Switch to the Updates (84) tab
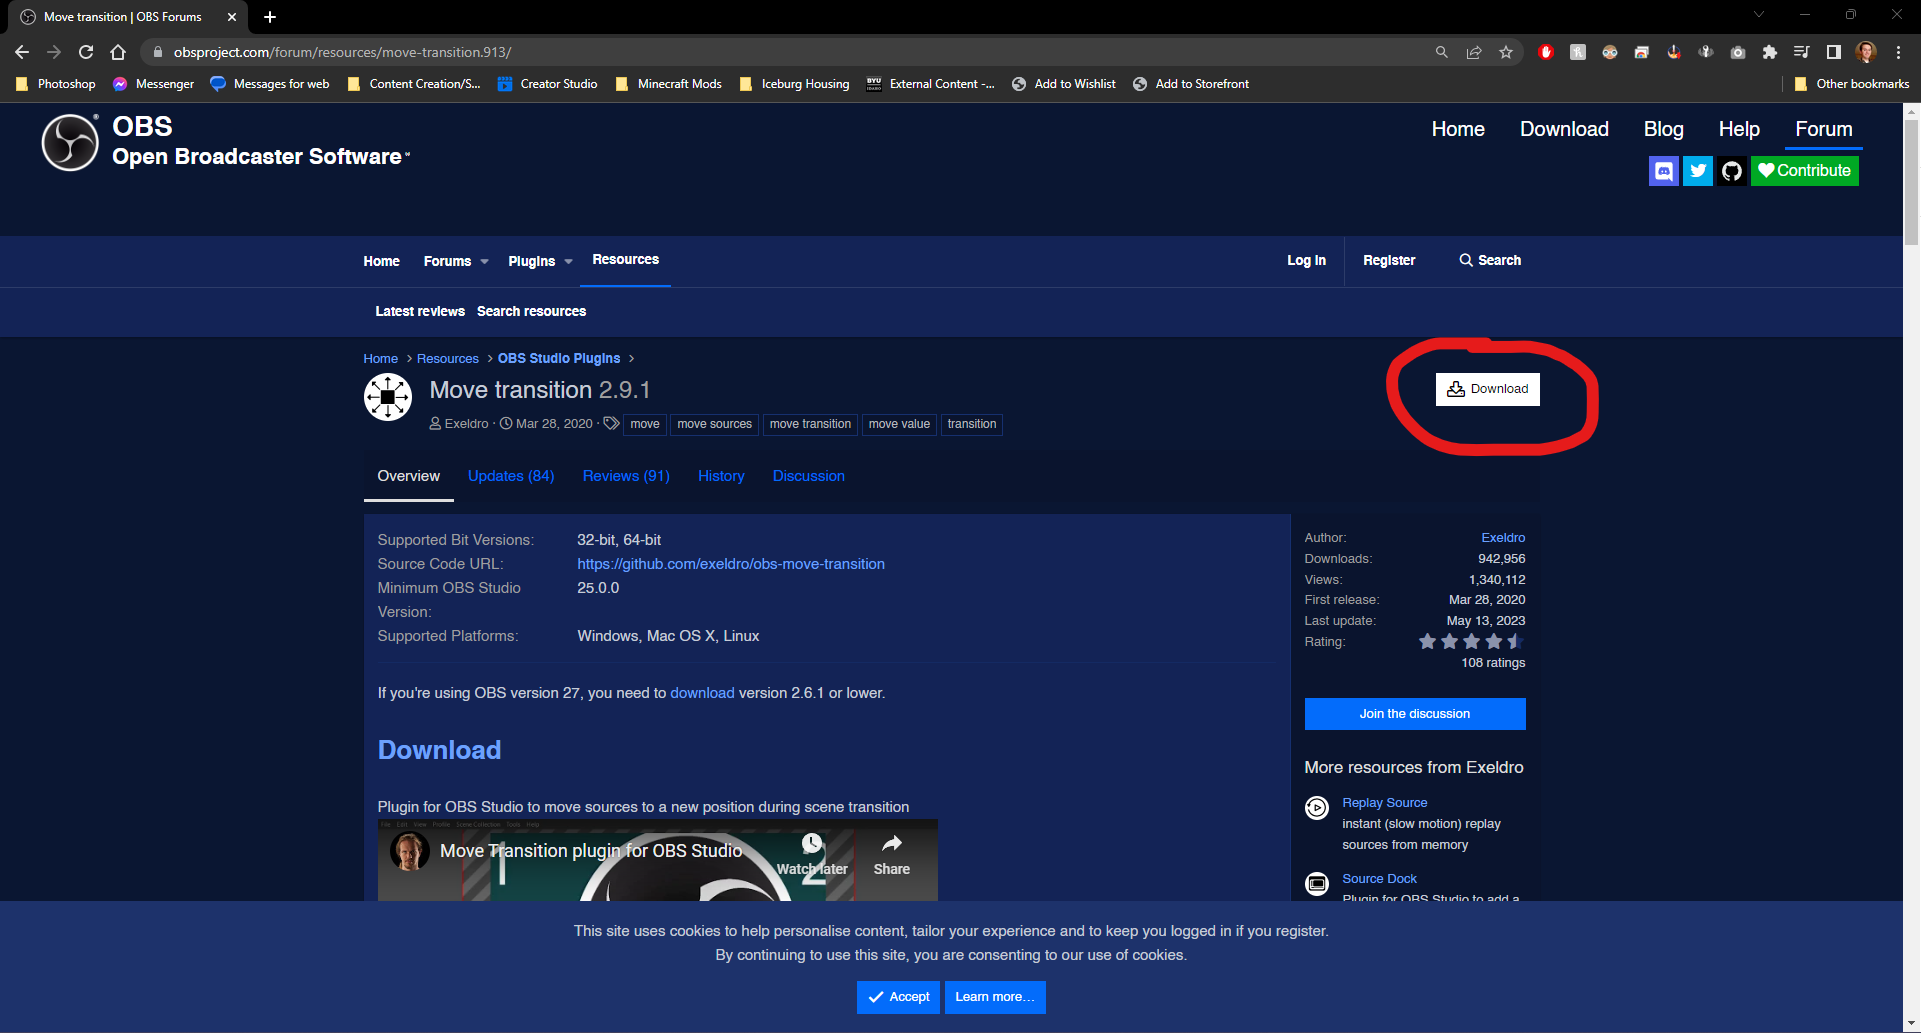Image resolution: width=1921 pixels, height=1033 pixels. pos(511,476)
